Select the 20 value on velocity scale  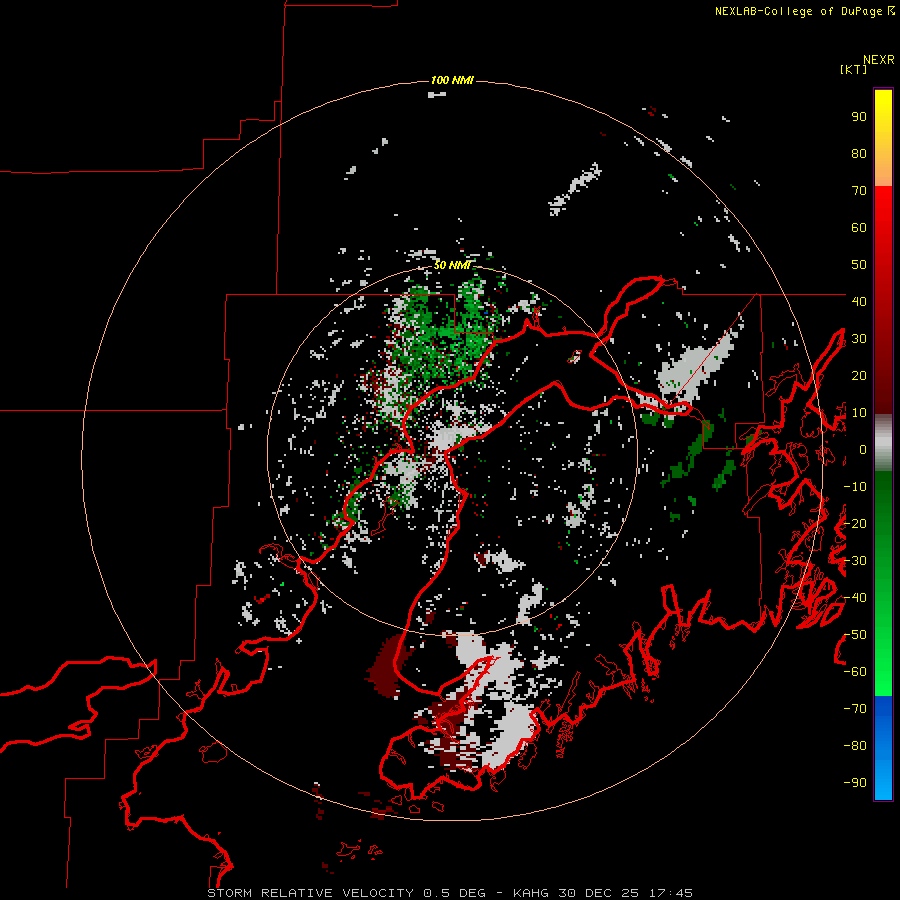pos(859,375)
